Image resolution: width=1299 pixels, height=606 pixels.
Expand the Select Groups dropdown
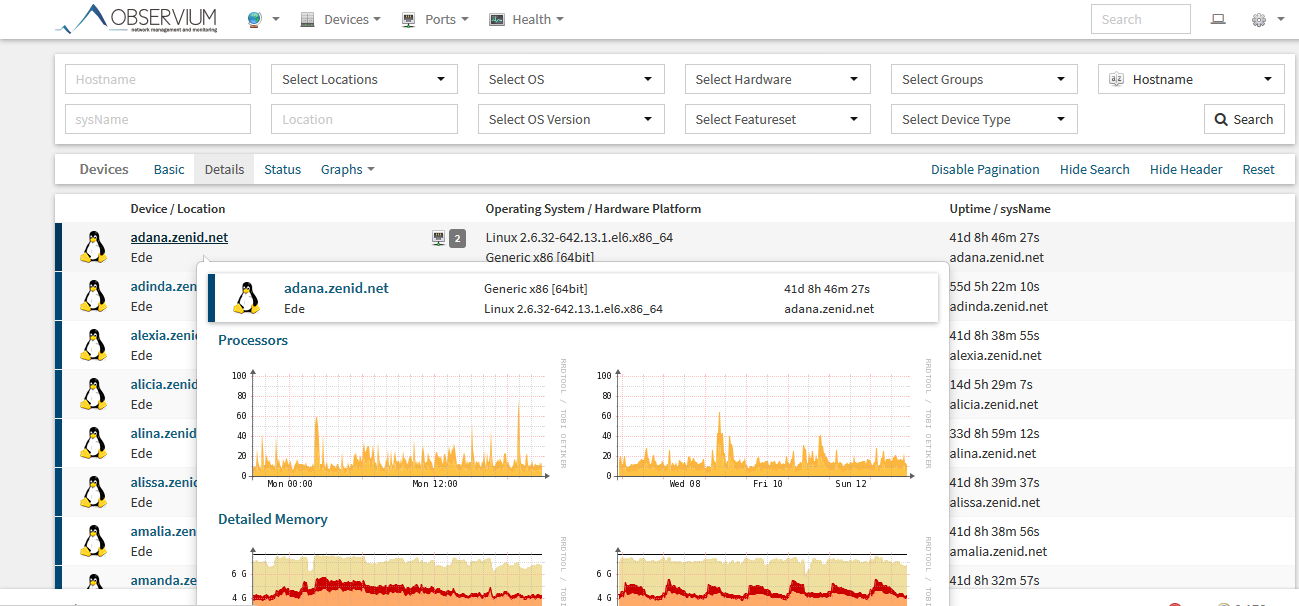(x=984, y=79)
